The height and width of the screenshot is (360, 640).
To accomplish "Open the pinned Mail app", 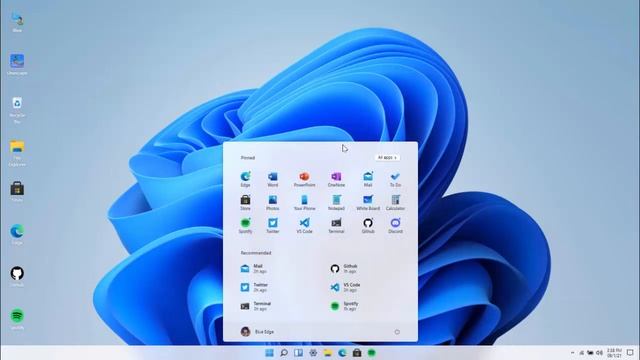I will coord(368,179).
